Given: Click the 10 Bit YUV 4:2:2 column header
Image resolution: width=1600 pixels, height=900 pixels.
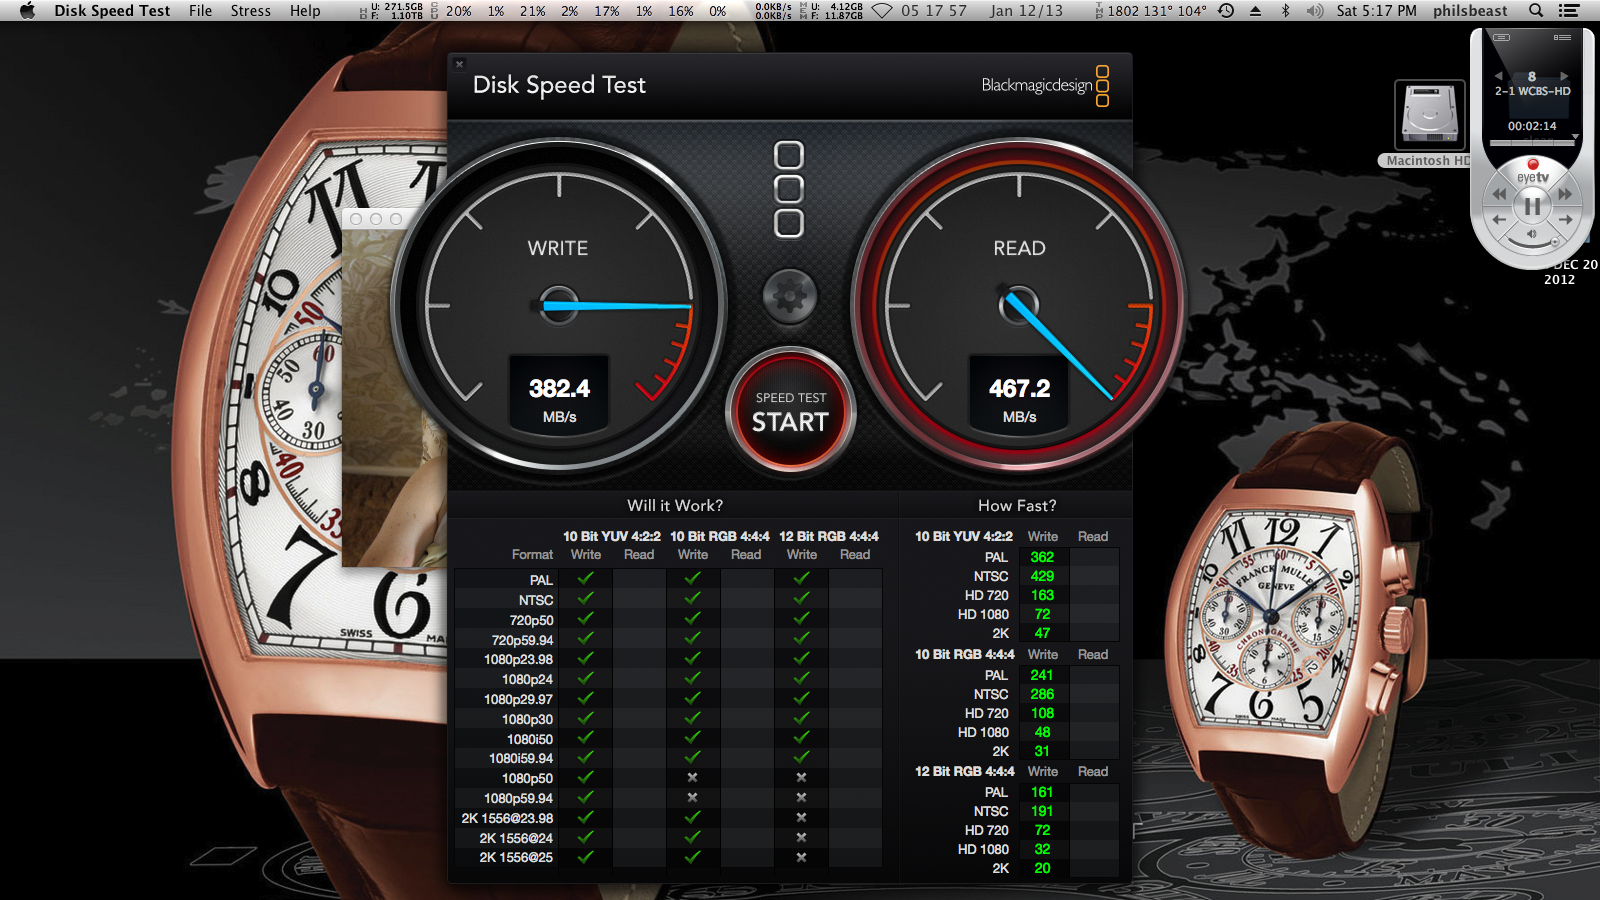Looking at the screenshot, I should click(x=612, y=536).
